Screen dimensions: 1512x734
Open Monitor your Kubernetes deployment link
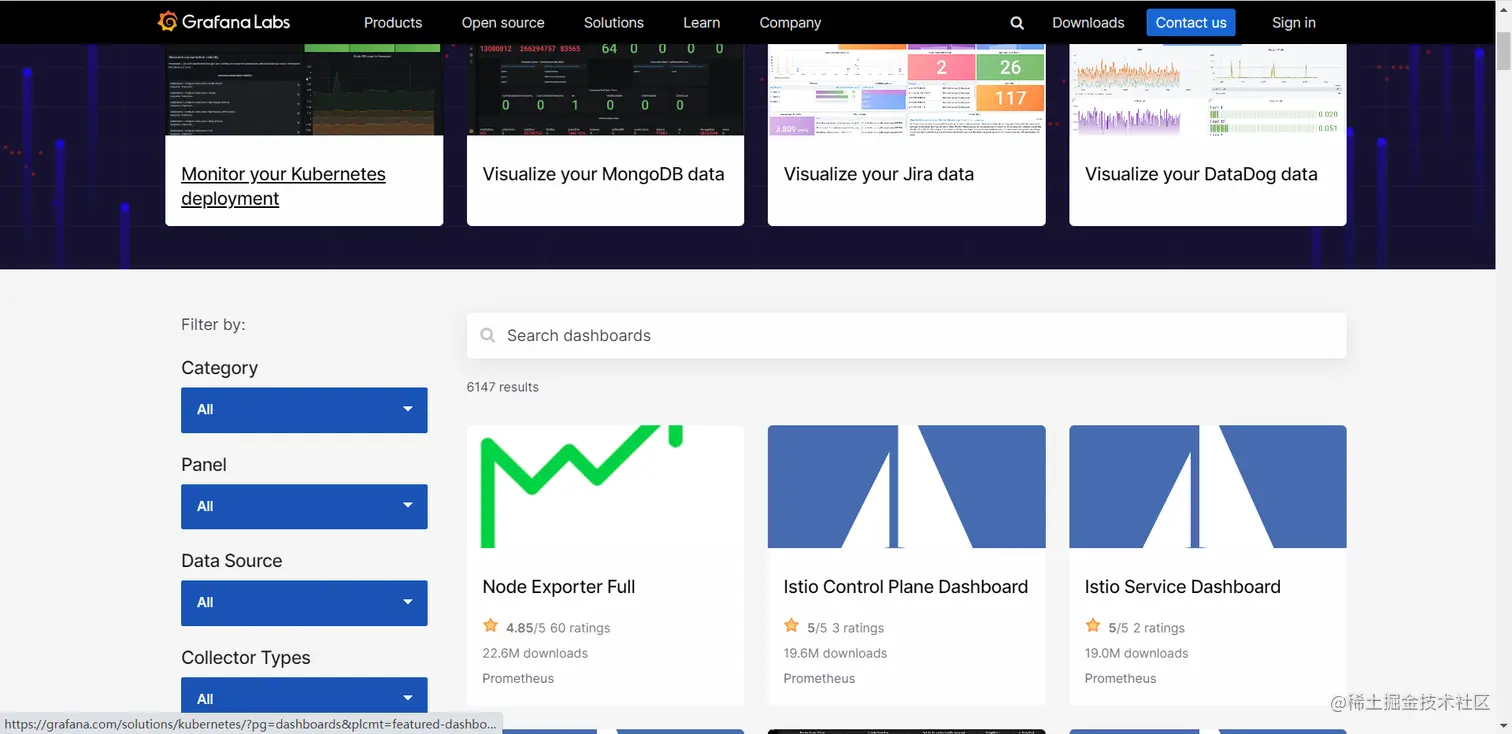point(283,186)
